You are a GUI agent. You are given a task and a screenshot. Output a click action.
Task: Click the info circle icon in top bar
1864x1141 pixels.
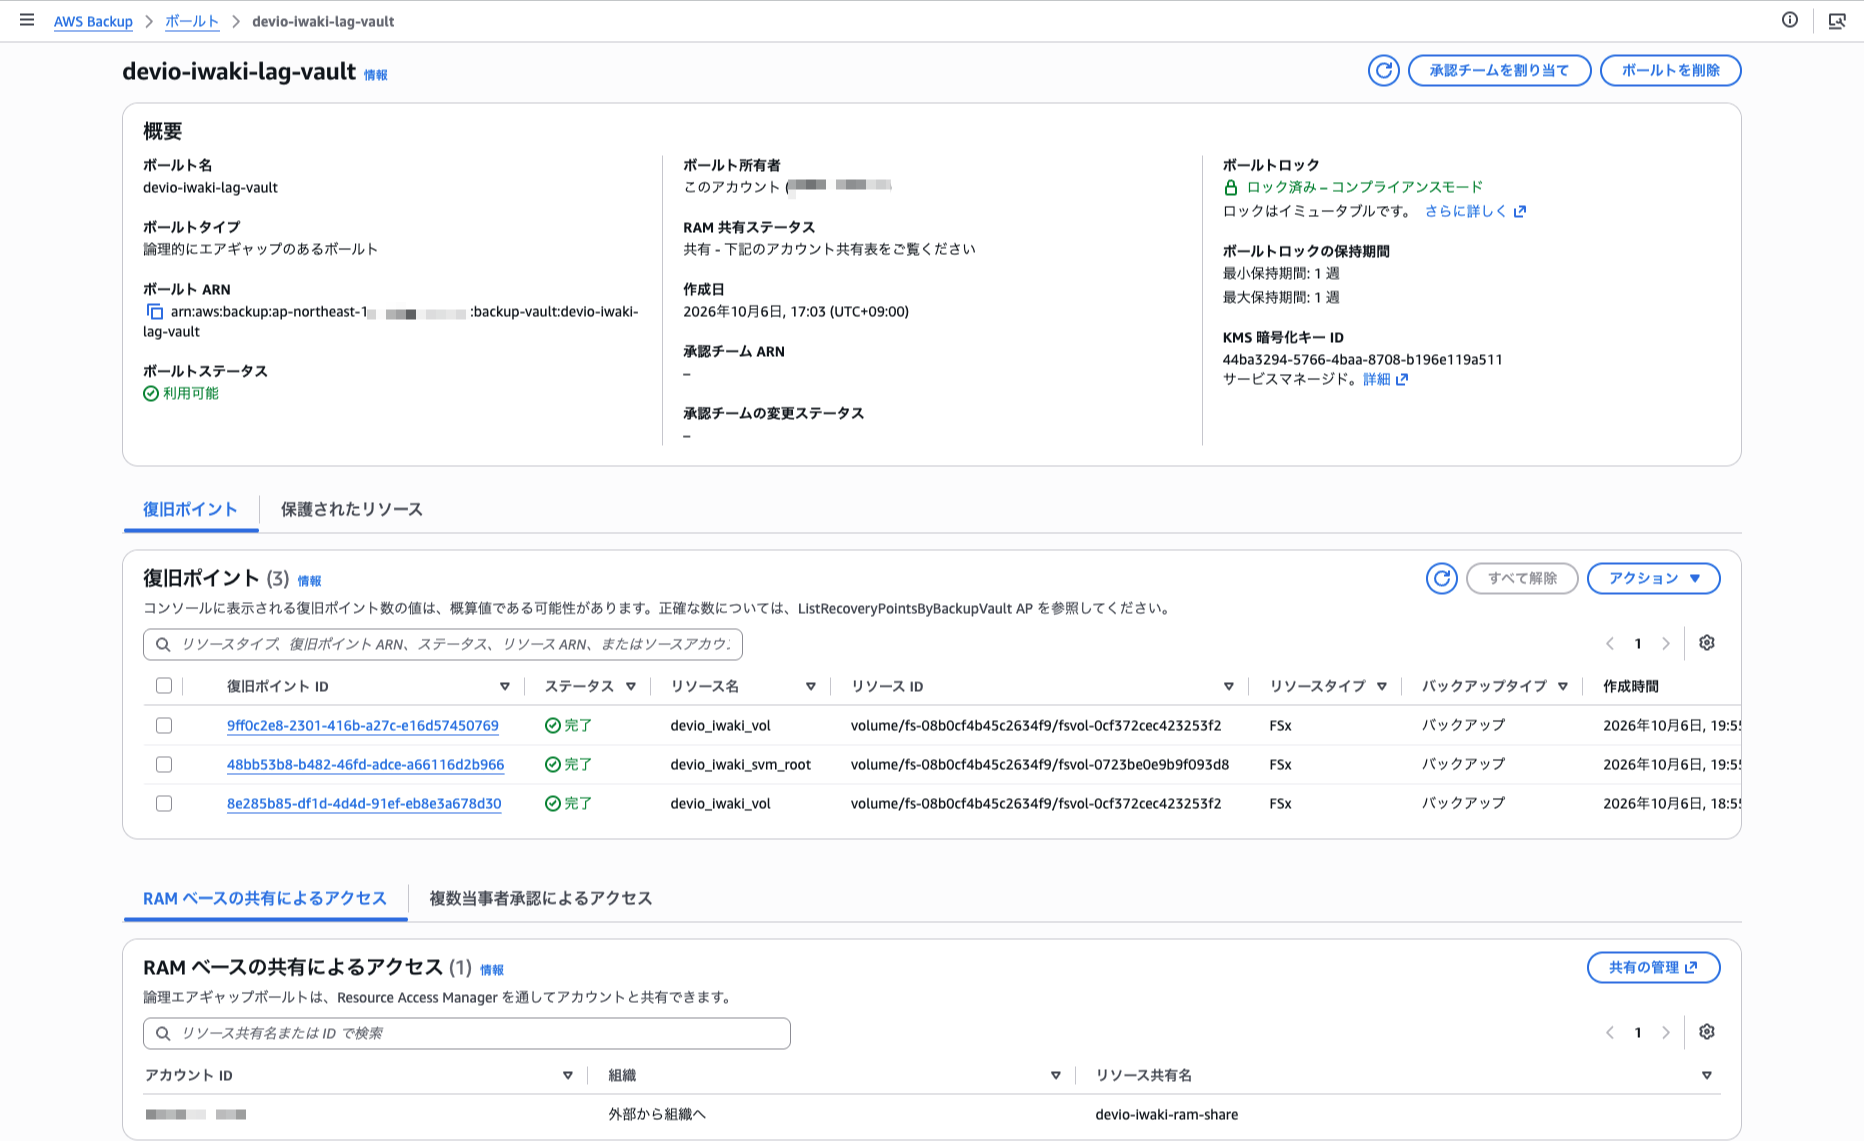pyautogui.click(x=1790, y=20)
